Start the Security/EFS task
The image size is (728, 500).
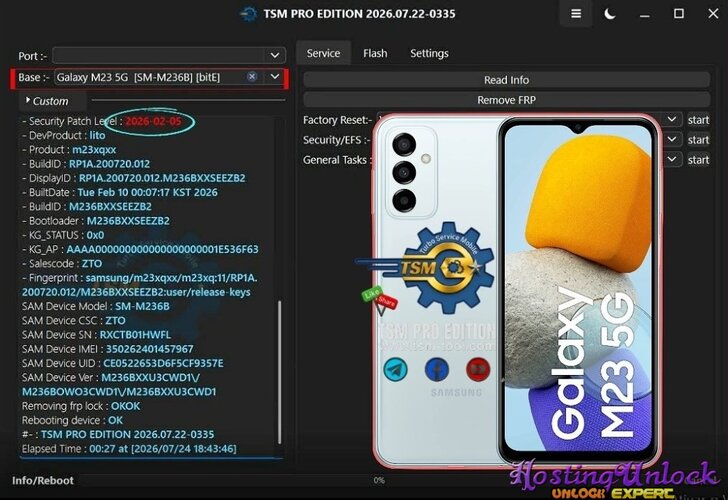pos(698,140)
